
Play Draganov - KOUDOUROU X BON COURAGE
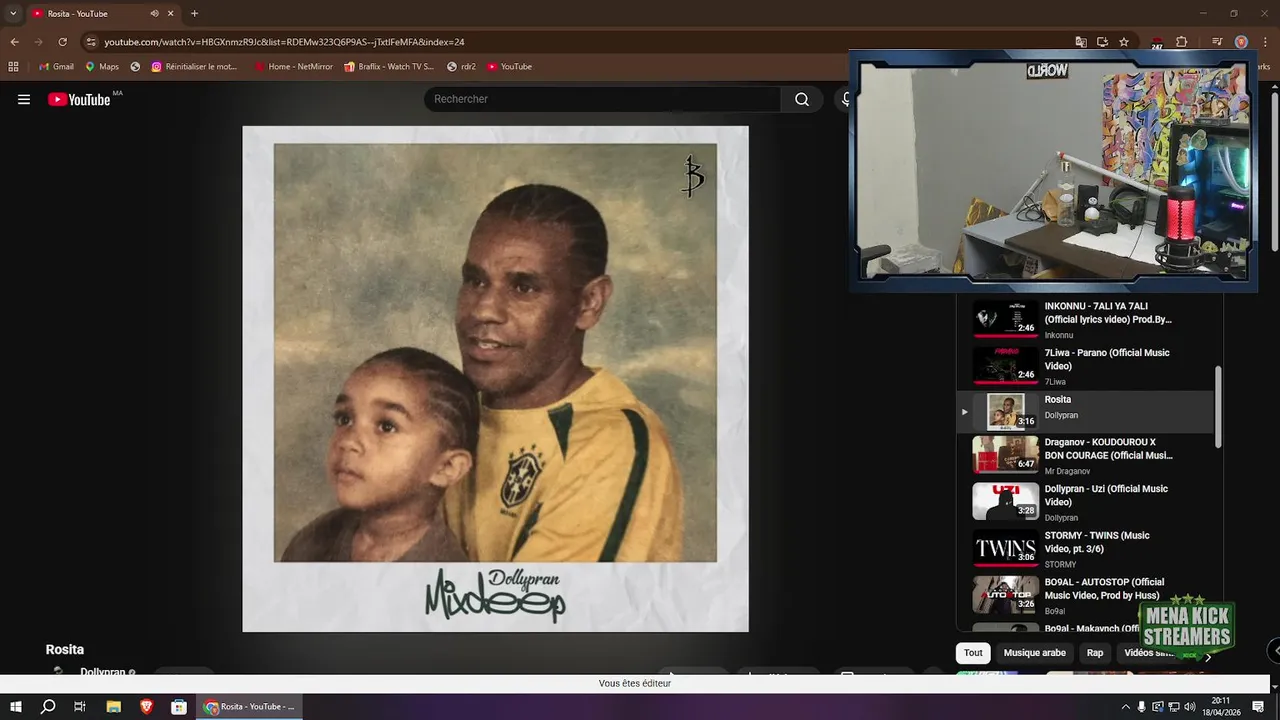[1085, 455]
